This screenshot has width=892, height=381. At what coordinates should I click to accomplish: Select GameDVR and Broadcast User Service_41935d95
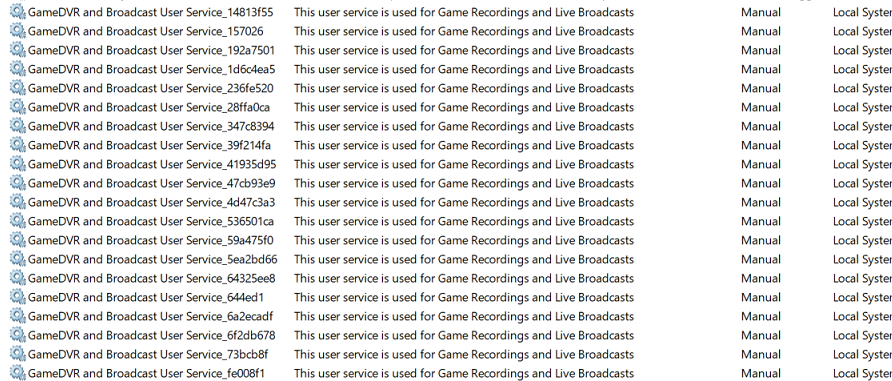point(152,164)
